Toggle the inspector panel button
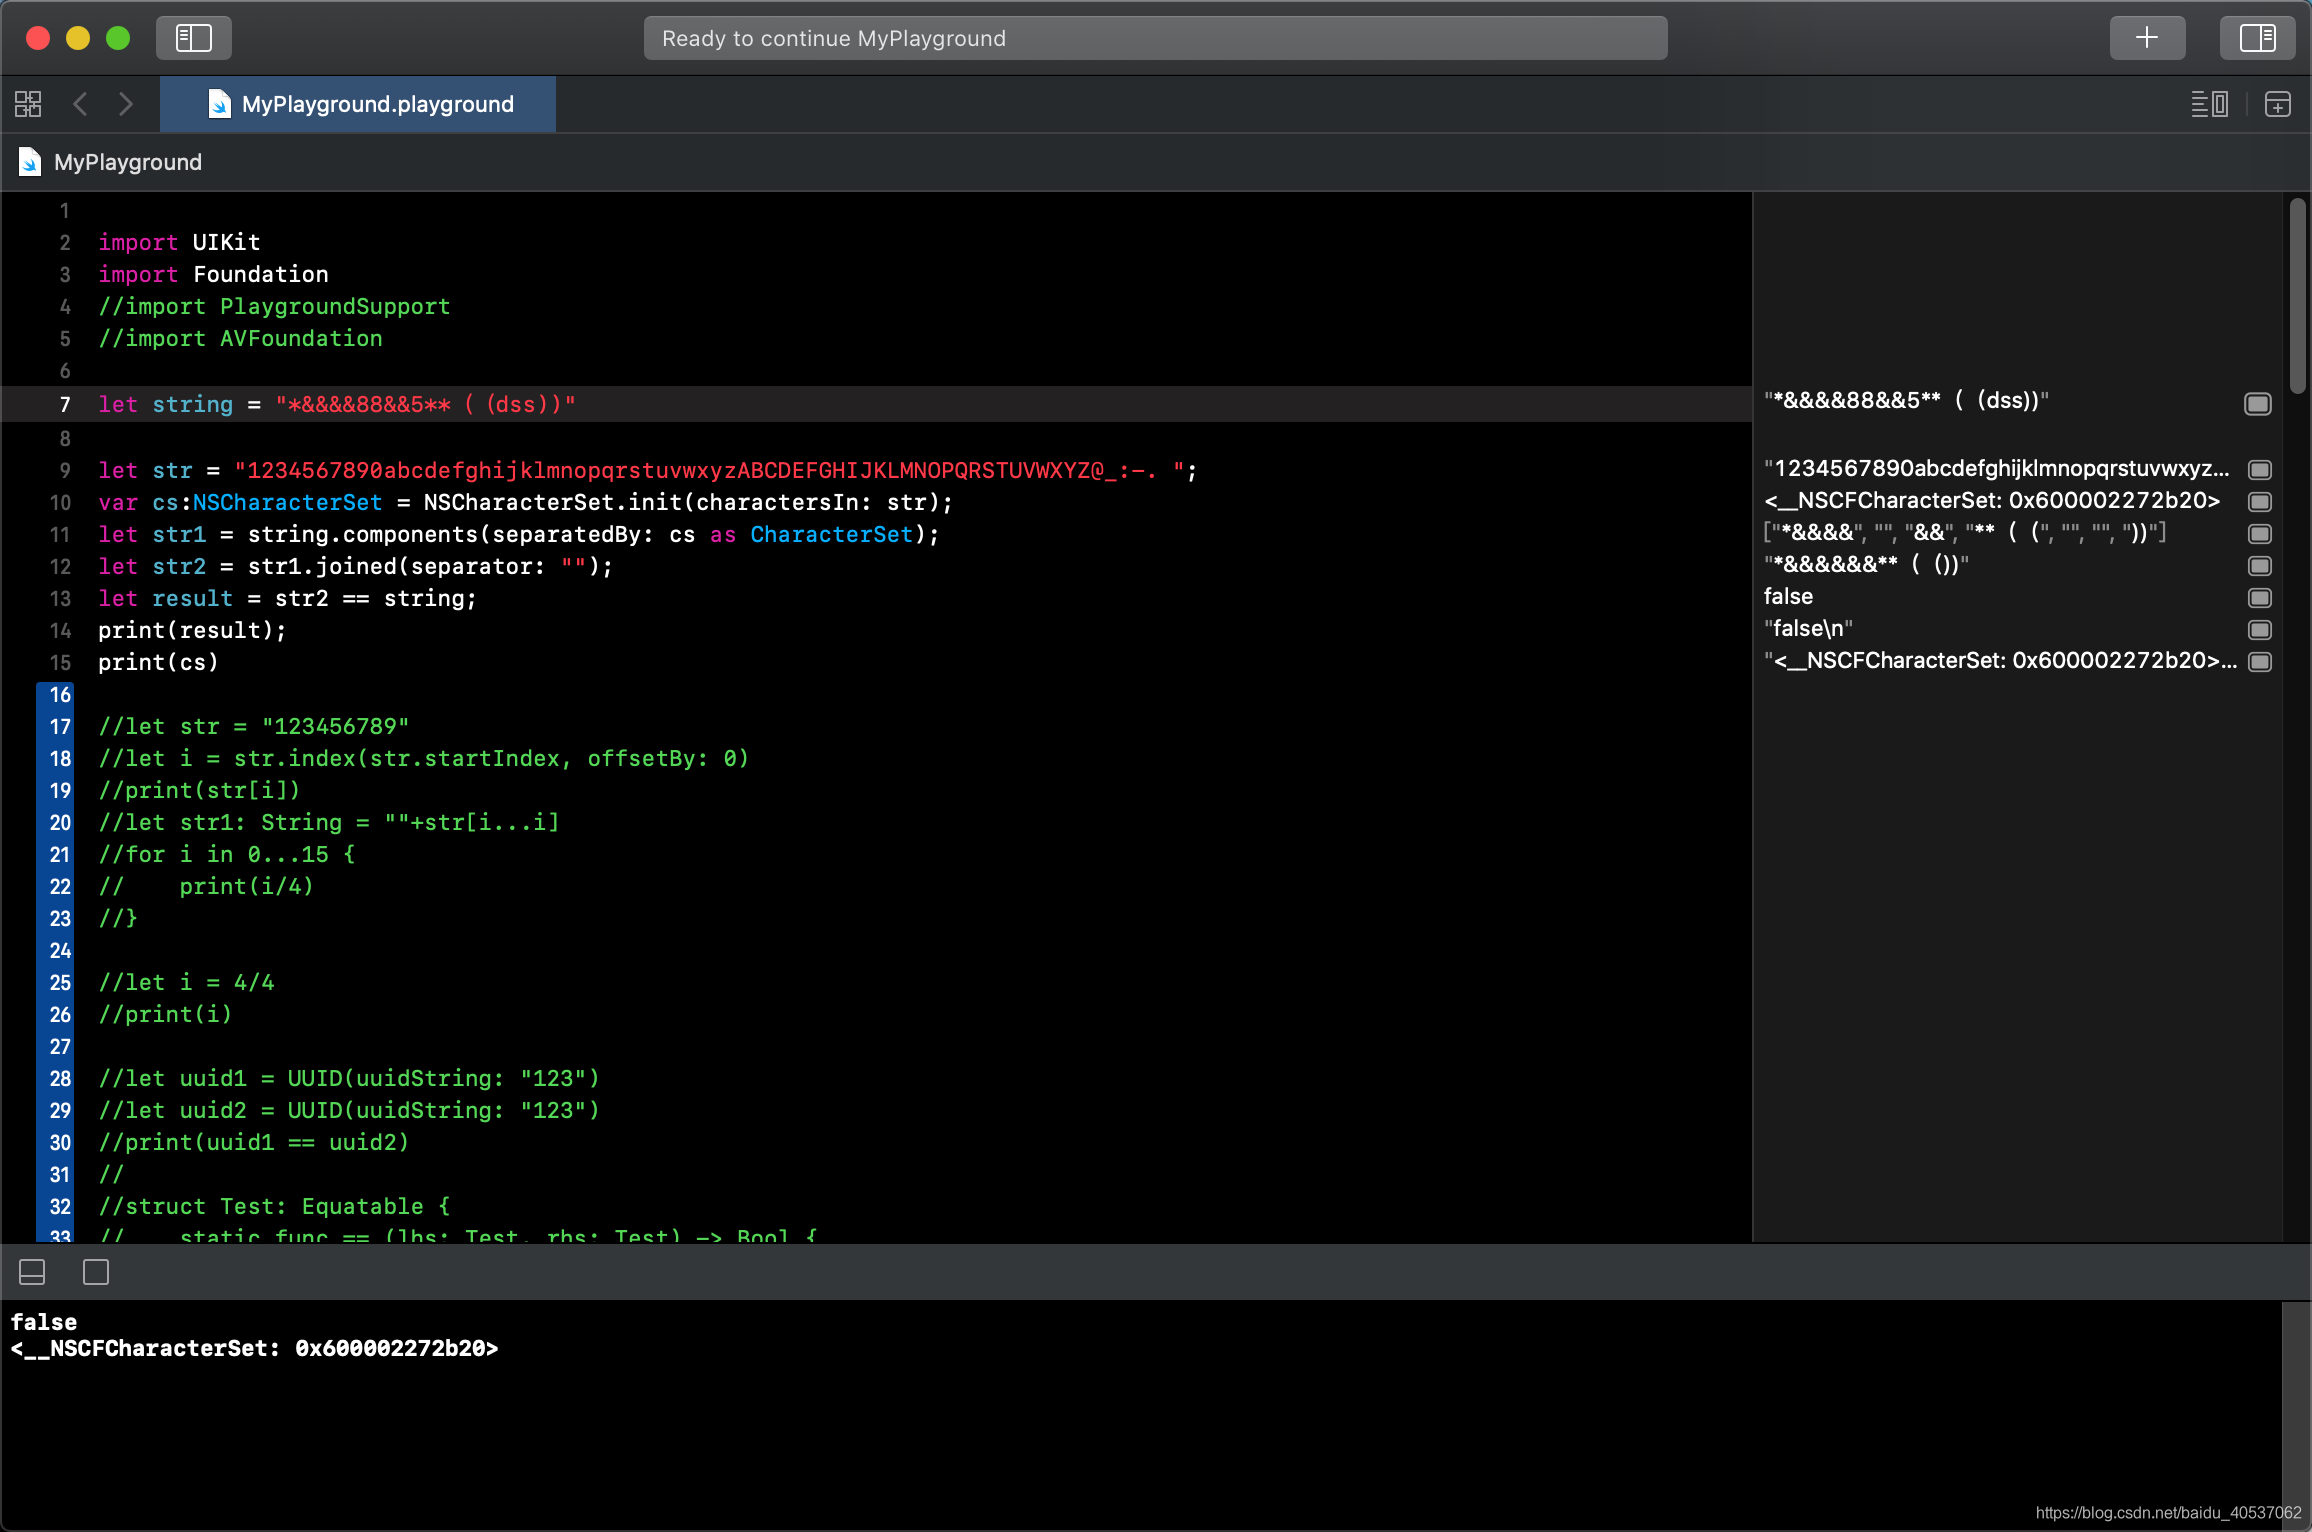This screenshot has width=2312, height=1532. 2258,38
